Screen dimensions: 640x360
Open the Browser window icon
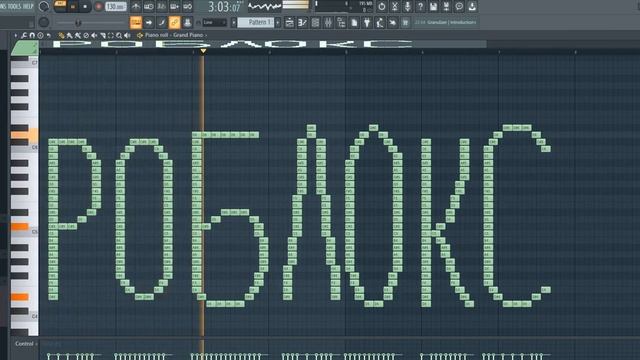(341, 23)
